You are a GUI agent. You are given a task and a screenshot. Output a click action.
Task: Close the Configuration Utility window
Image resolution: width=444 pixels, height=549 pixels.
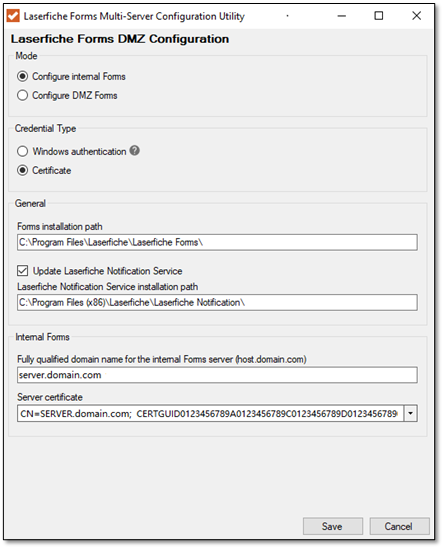(x=416, y=16)
